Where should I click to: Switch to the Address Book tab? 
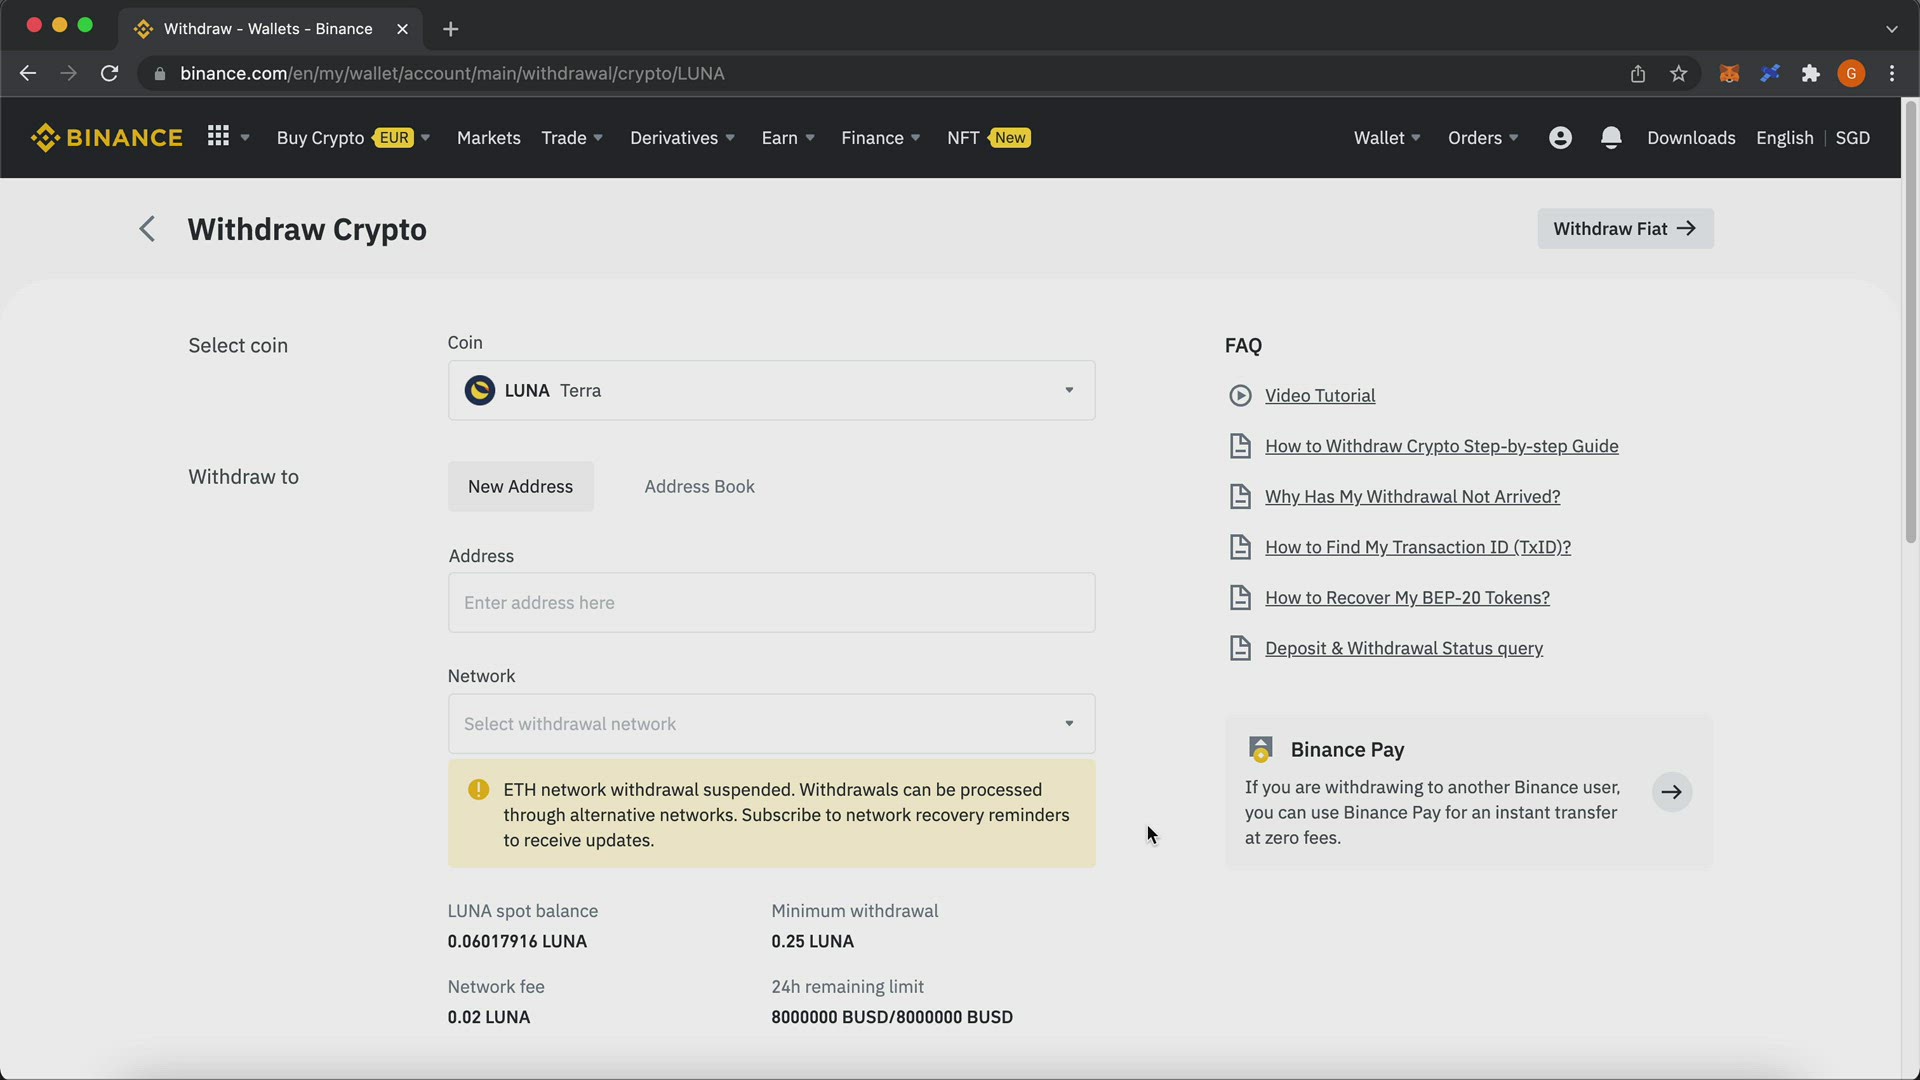(x=699, y=487)
